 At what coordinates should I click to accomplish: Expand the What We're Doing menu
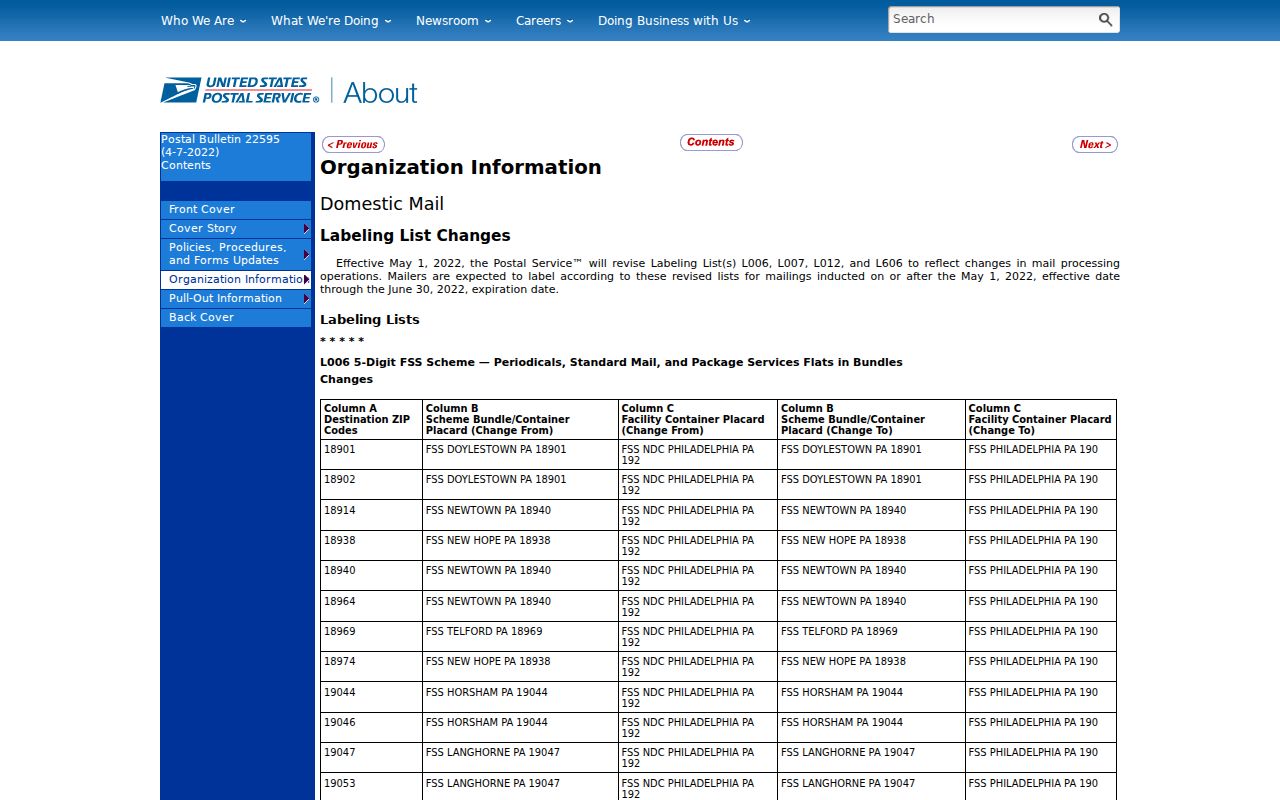point(331,20)
